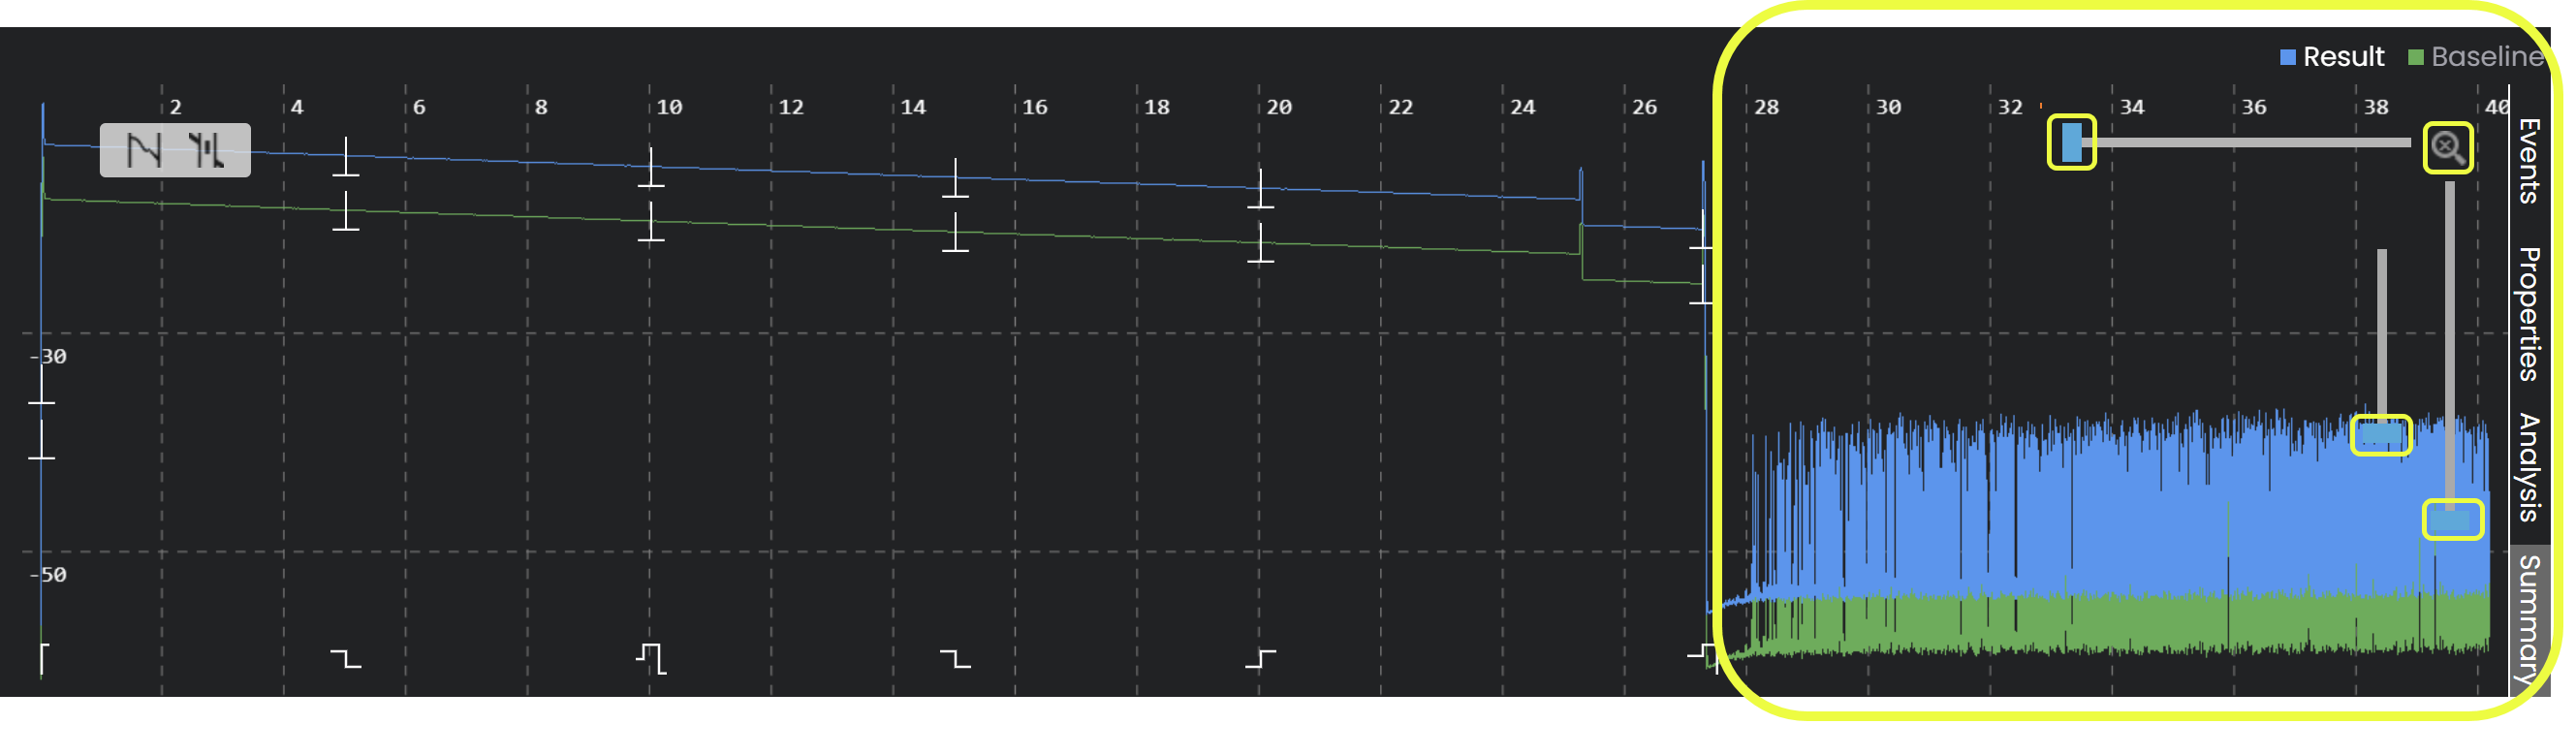The image size is (2576, 756).
Task: Click the time axis label 12
Action: click(x=791, y=107)
